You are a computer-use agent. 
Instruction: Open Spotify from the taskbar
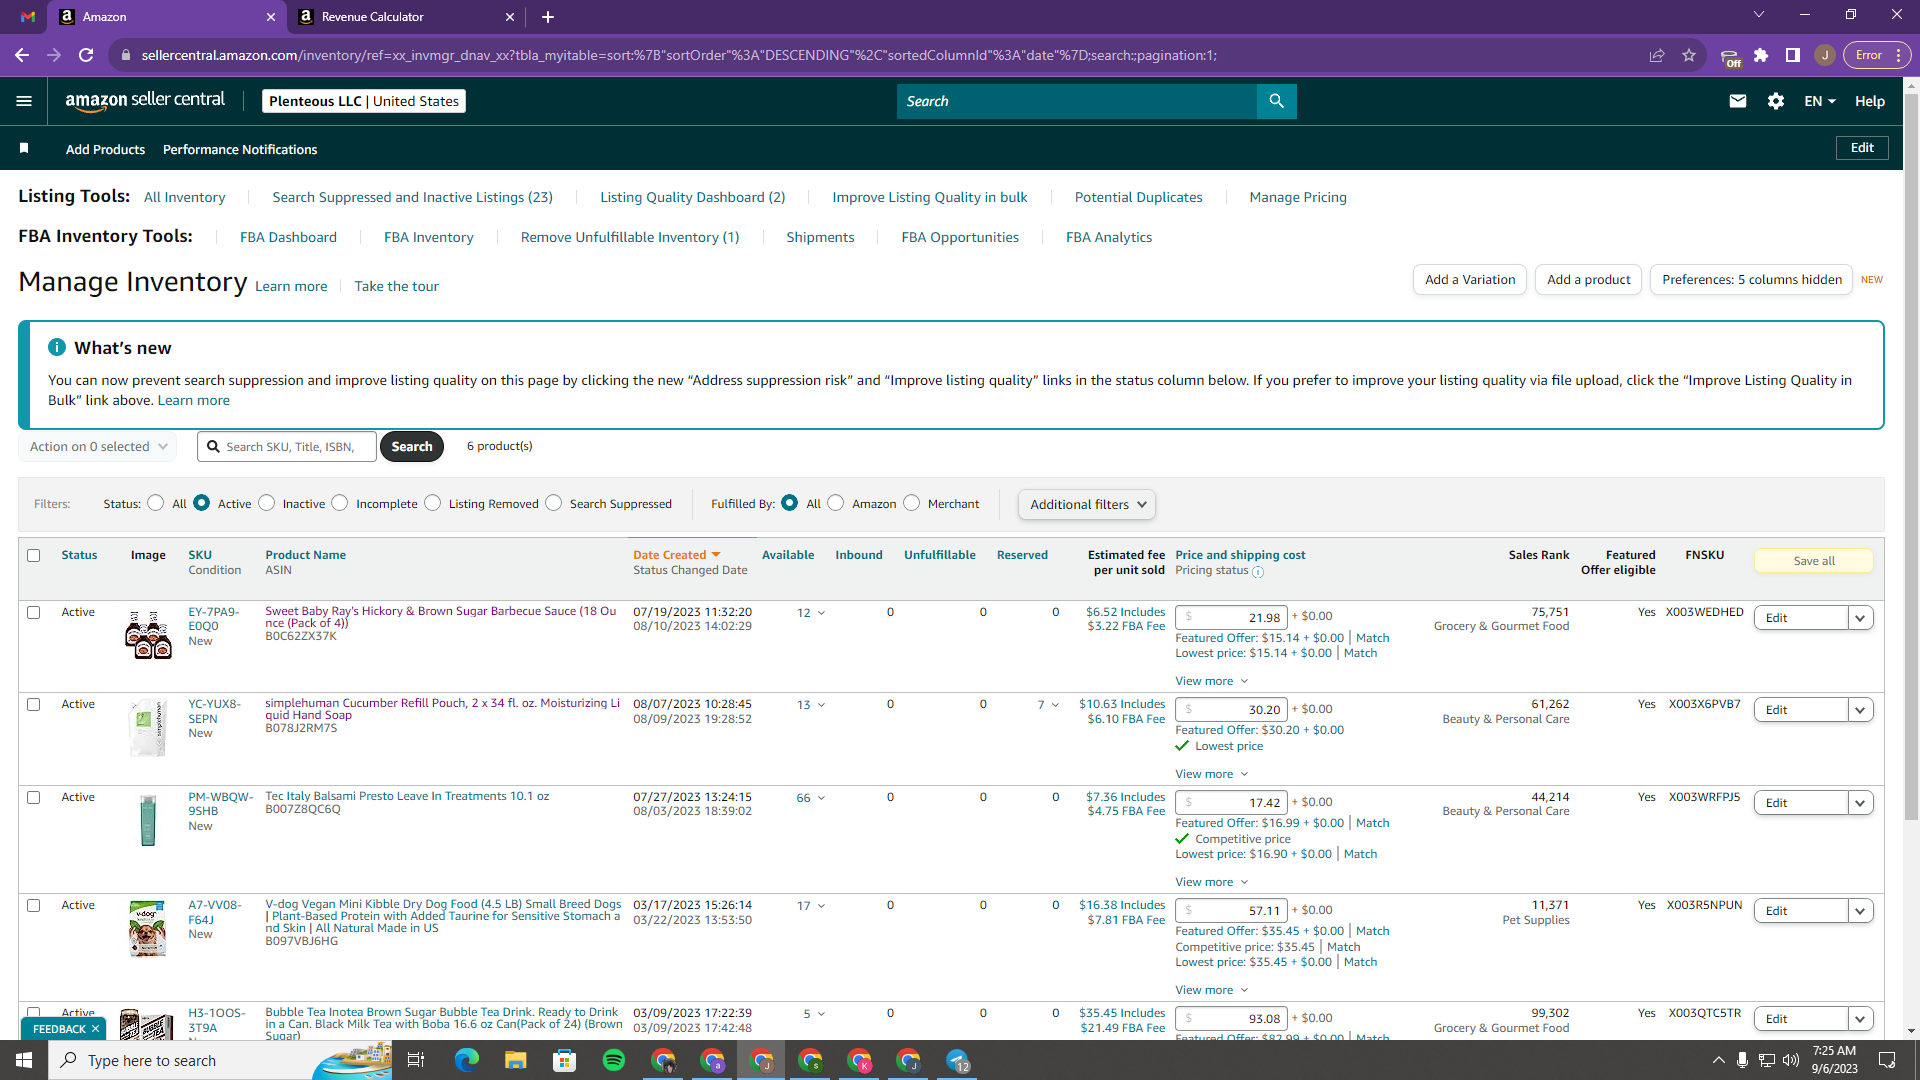pos(614,1060)
